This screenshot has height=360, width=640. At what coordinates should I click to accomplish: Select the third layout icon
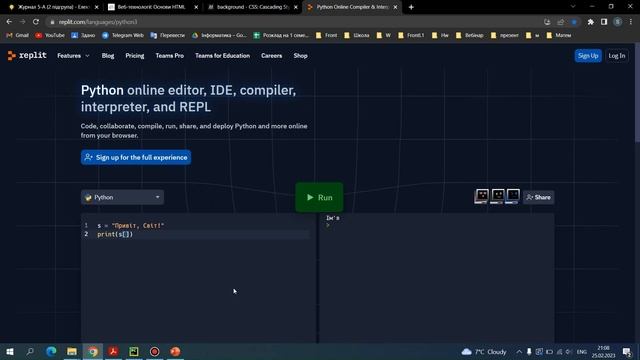click(513, 196)
